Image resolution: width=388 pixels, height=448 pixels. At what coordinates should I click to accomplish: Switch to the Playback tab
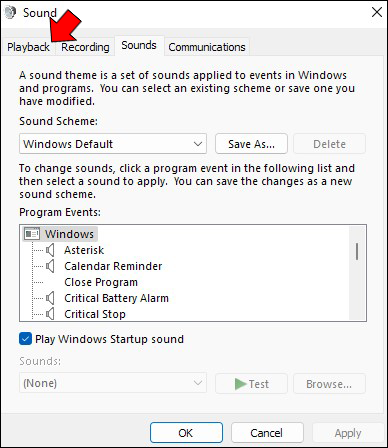point(28,47)
